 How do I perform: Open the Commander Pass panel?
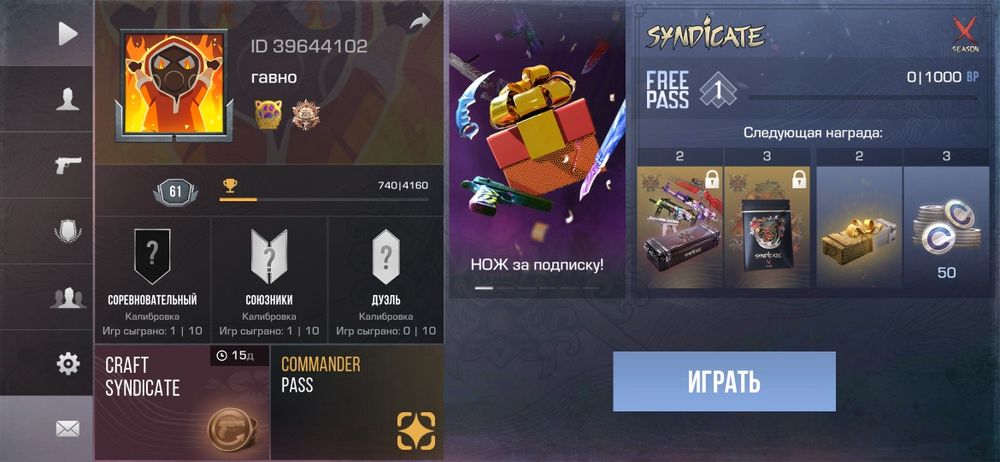tap(357, 403)
